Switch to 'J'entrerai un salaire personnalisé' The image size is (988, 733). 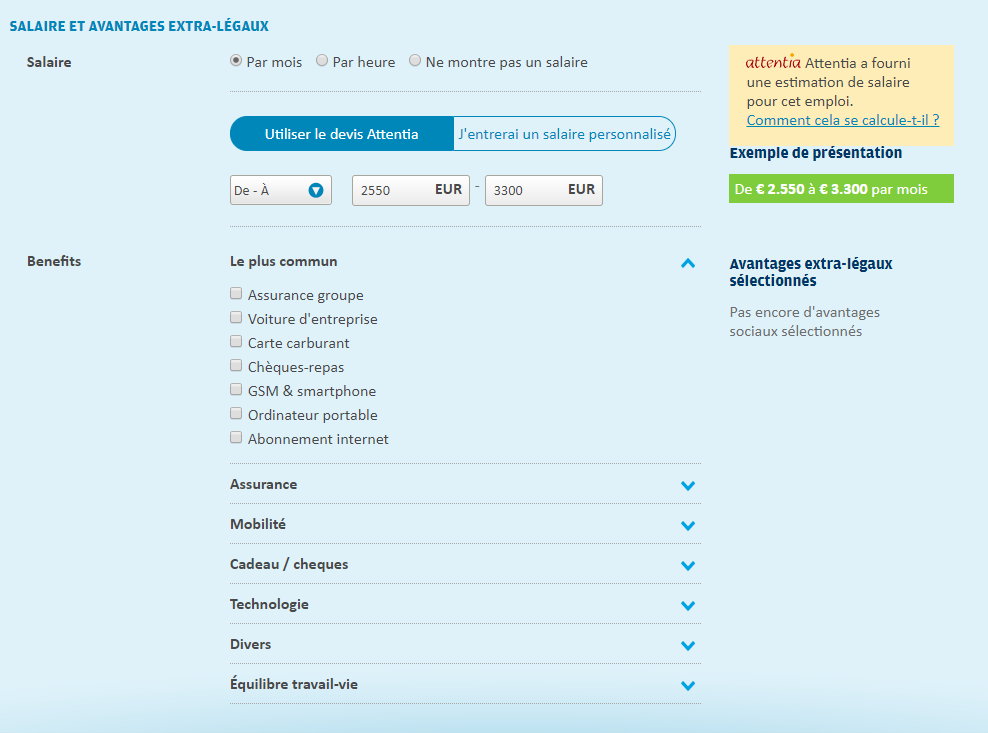565,134
